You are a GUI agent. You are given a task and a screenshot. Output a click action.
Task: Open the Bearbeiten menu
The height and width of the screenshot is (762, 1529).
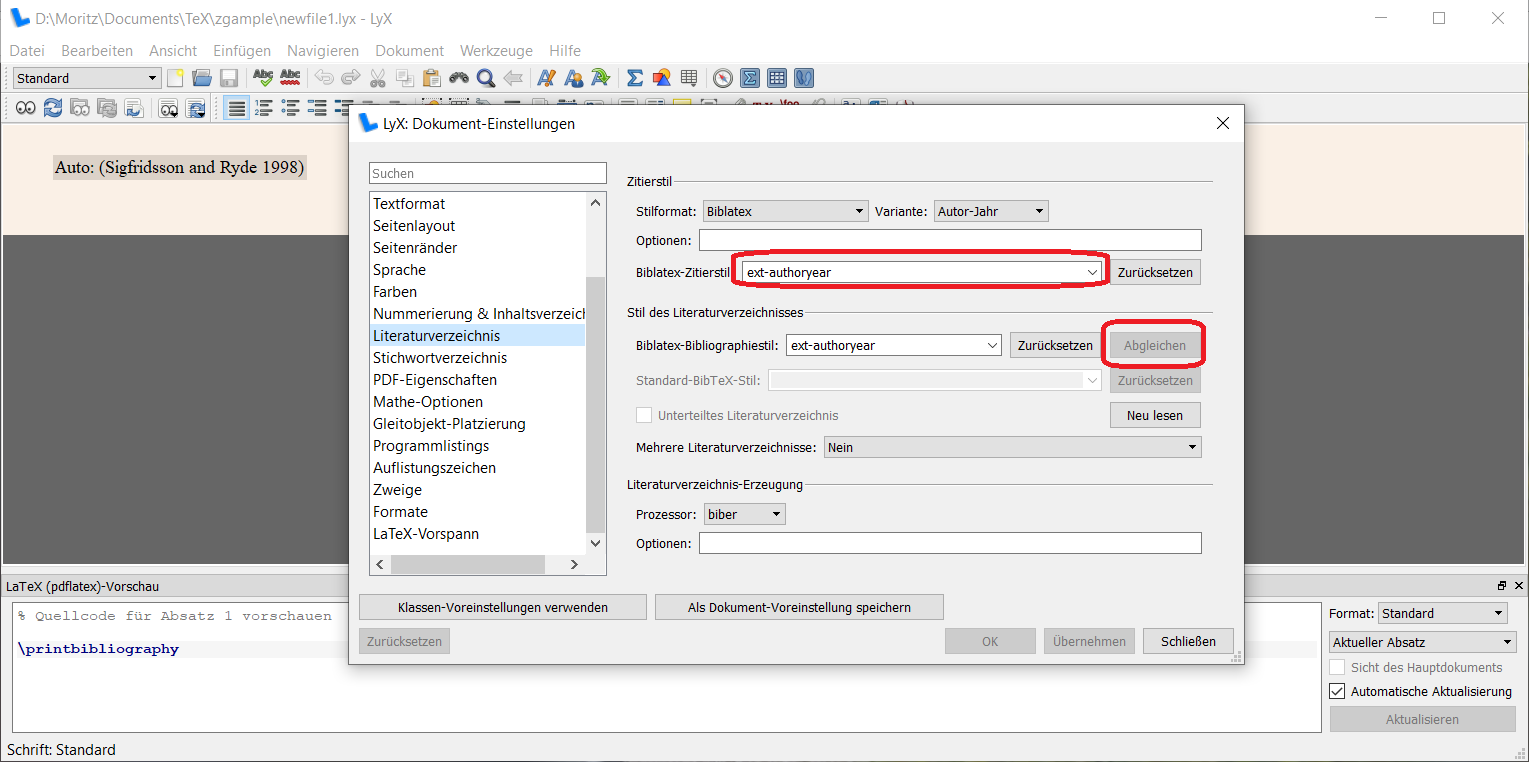click(97, 50)
